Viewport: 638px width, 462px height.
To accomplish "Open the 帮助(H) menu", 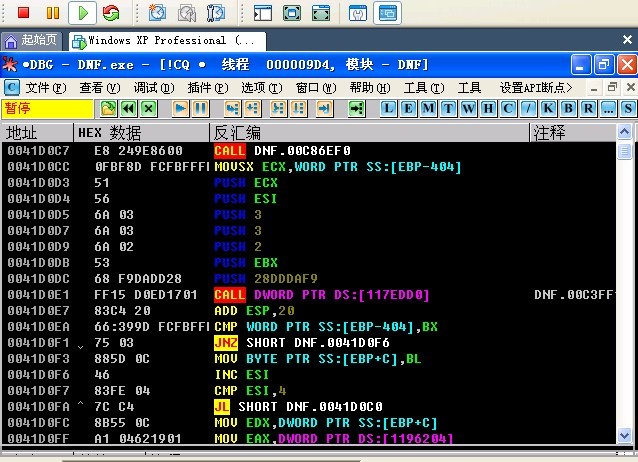I will [x=370, y=88].
